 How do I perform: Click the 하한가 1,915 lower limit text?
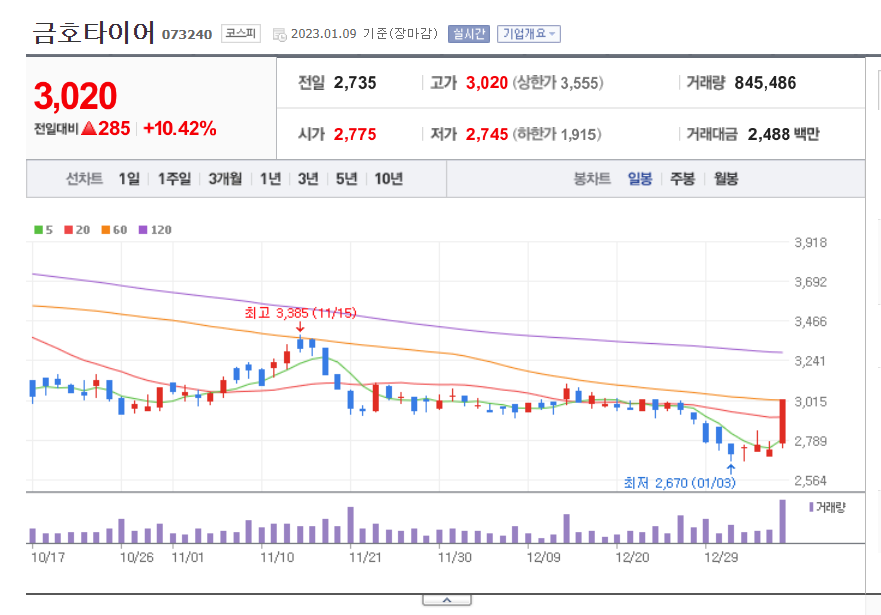(x=556, y=135)
